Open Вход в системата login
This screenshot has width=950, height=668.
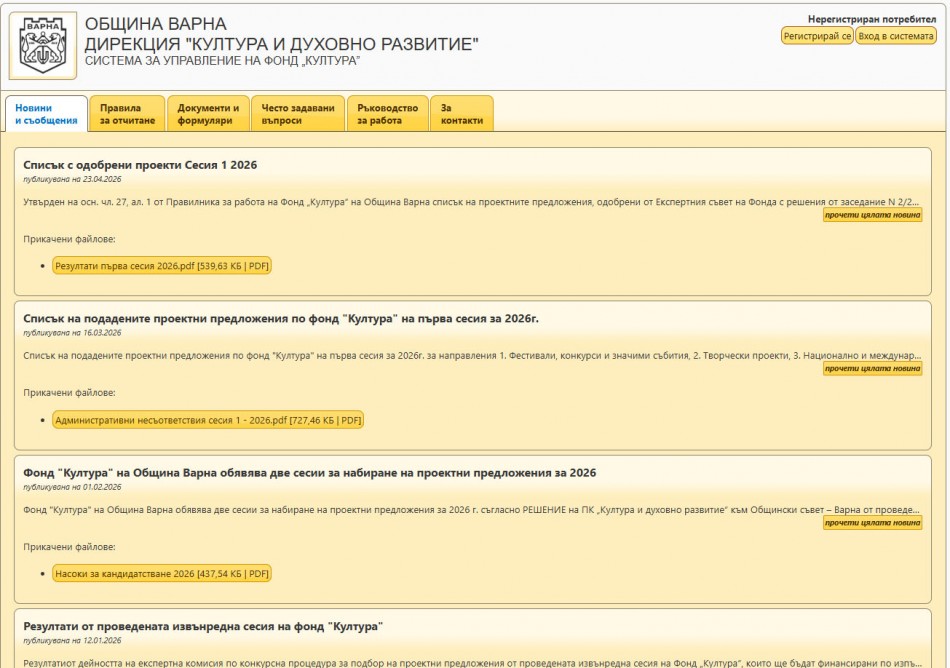click(895, 36)
